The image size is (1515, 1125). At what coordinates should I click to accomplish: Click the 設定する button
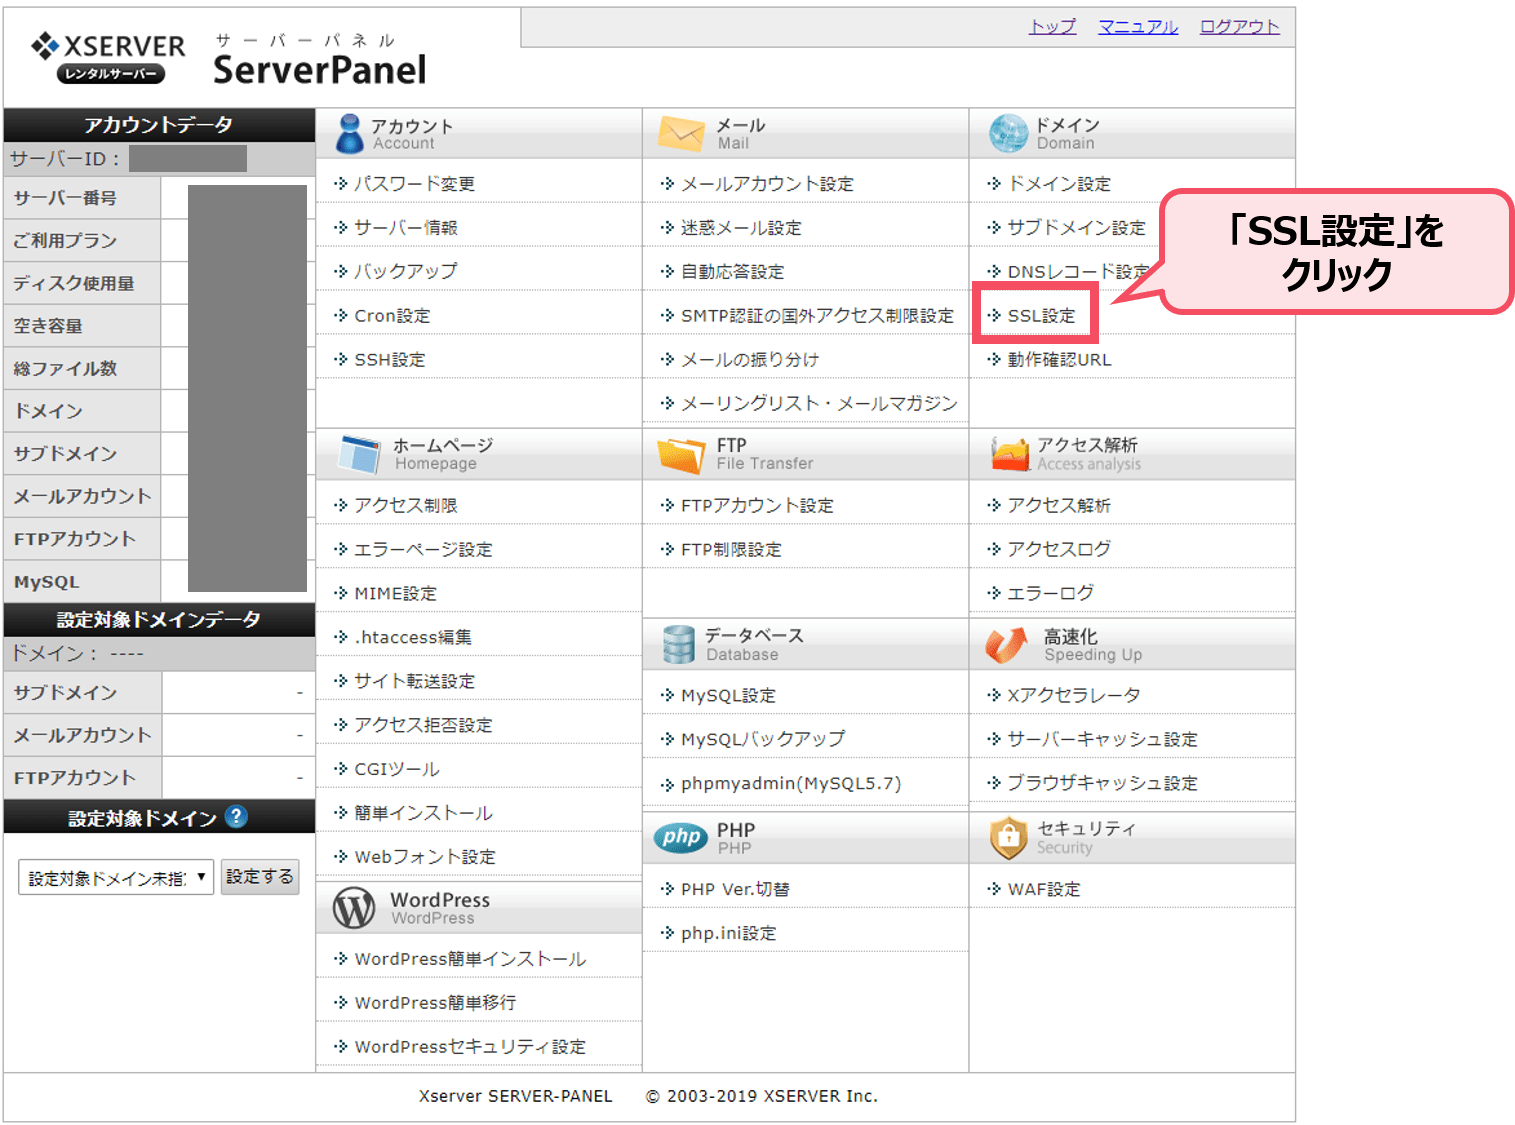[260, 877]
